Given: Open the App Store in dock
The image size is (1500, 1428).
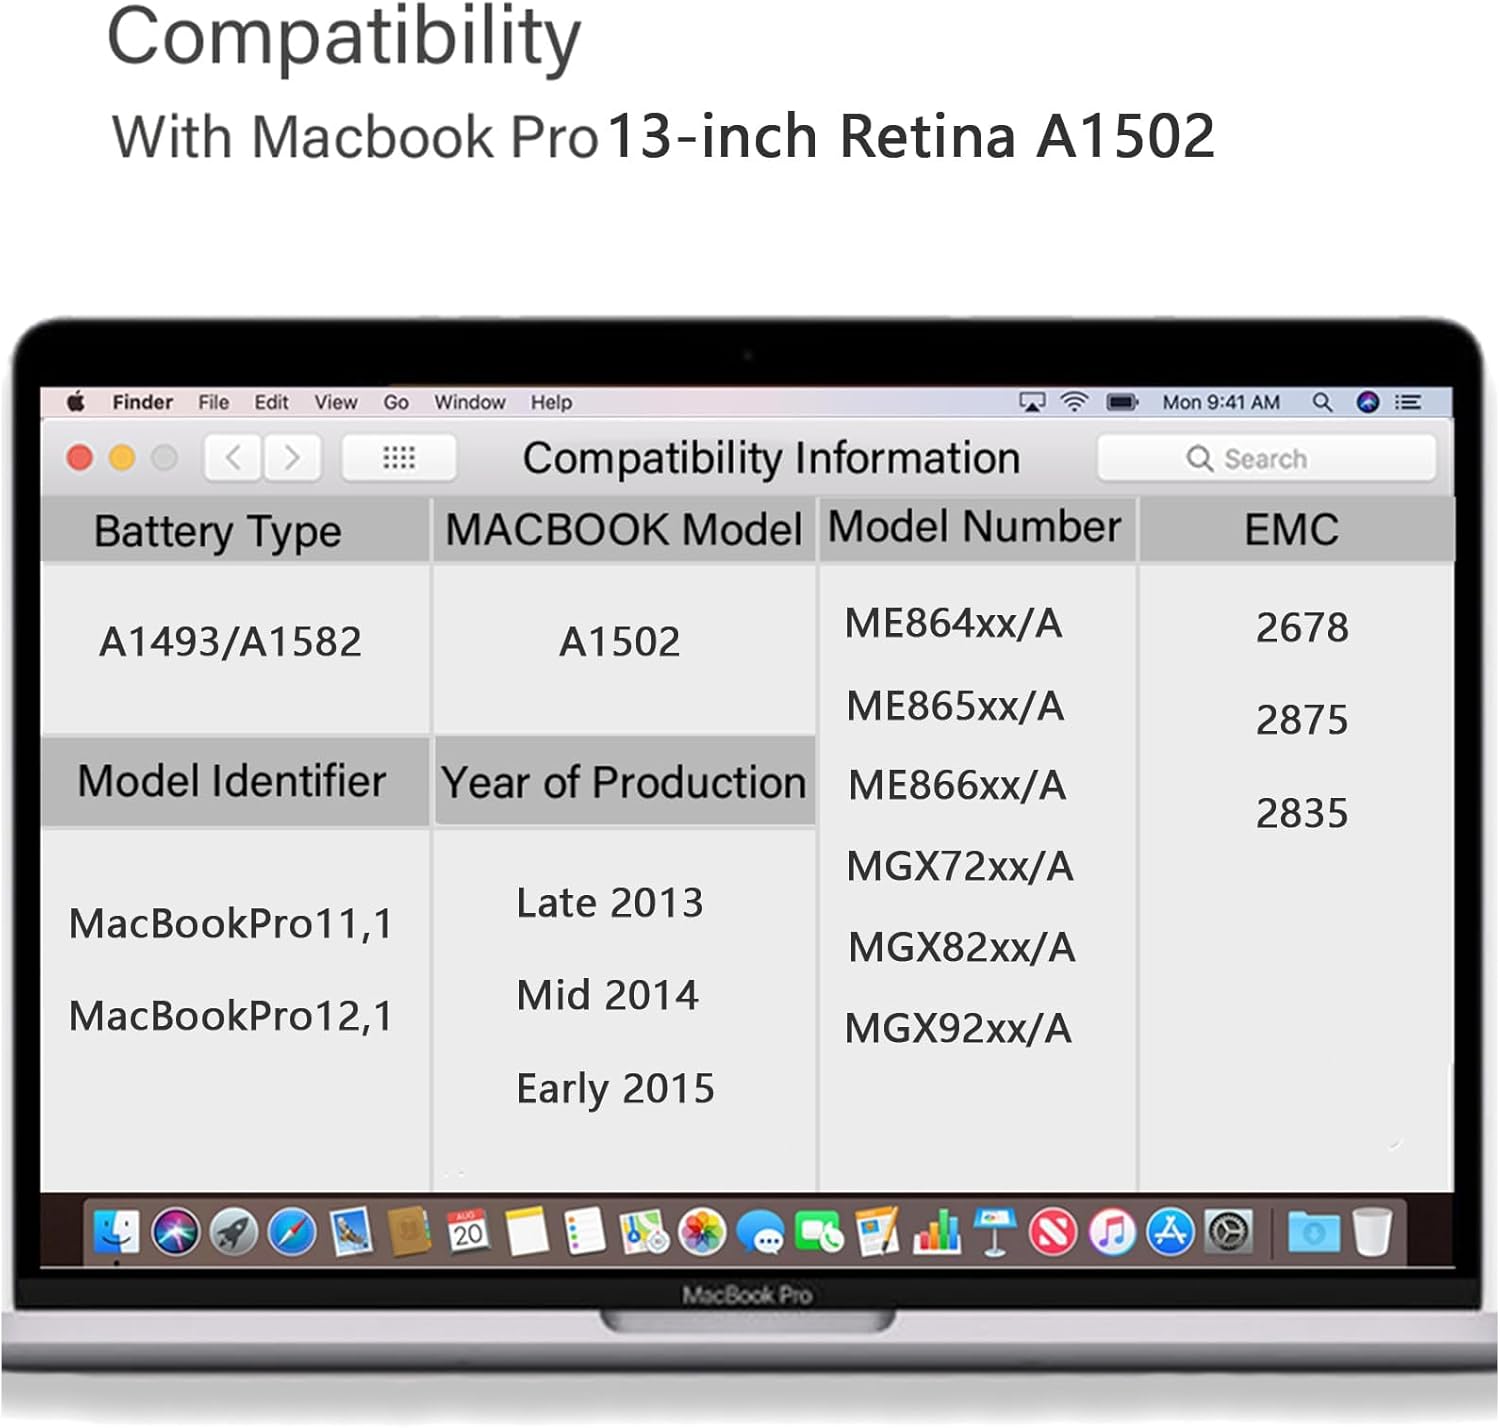Looking at the screenshot, I should 1170,1232.
